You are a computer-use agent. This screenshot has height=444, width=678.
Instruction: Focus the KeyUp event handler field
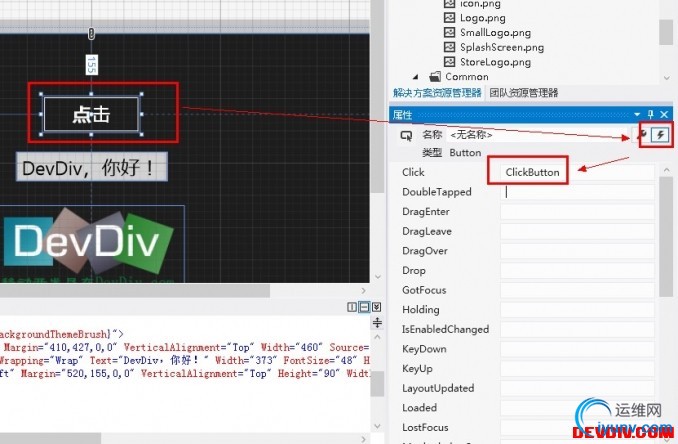[x=577, y=368]
